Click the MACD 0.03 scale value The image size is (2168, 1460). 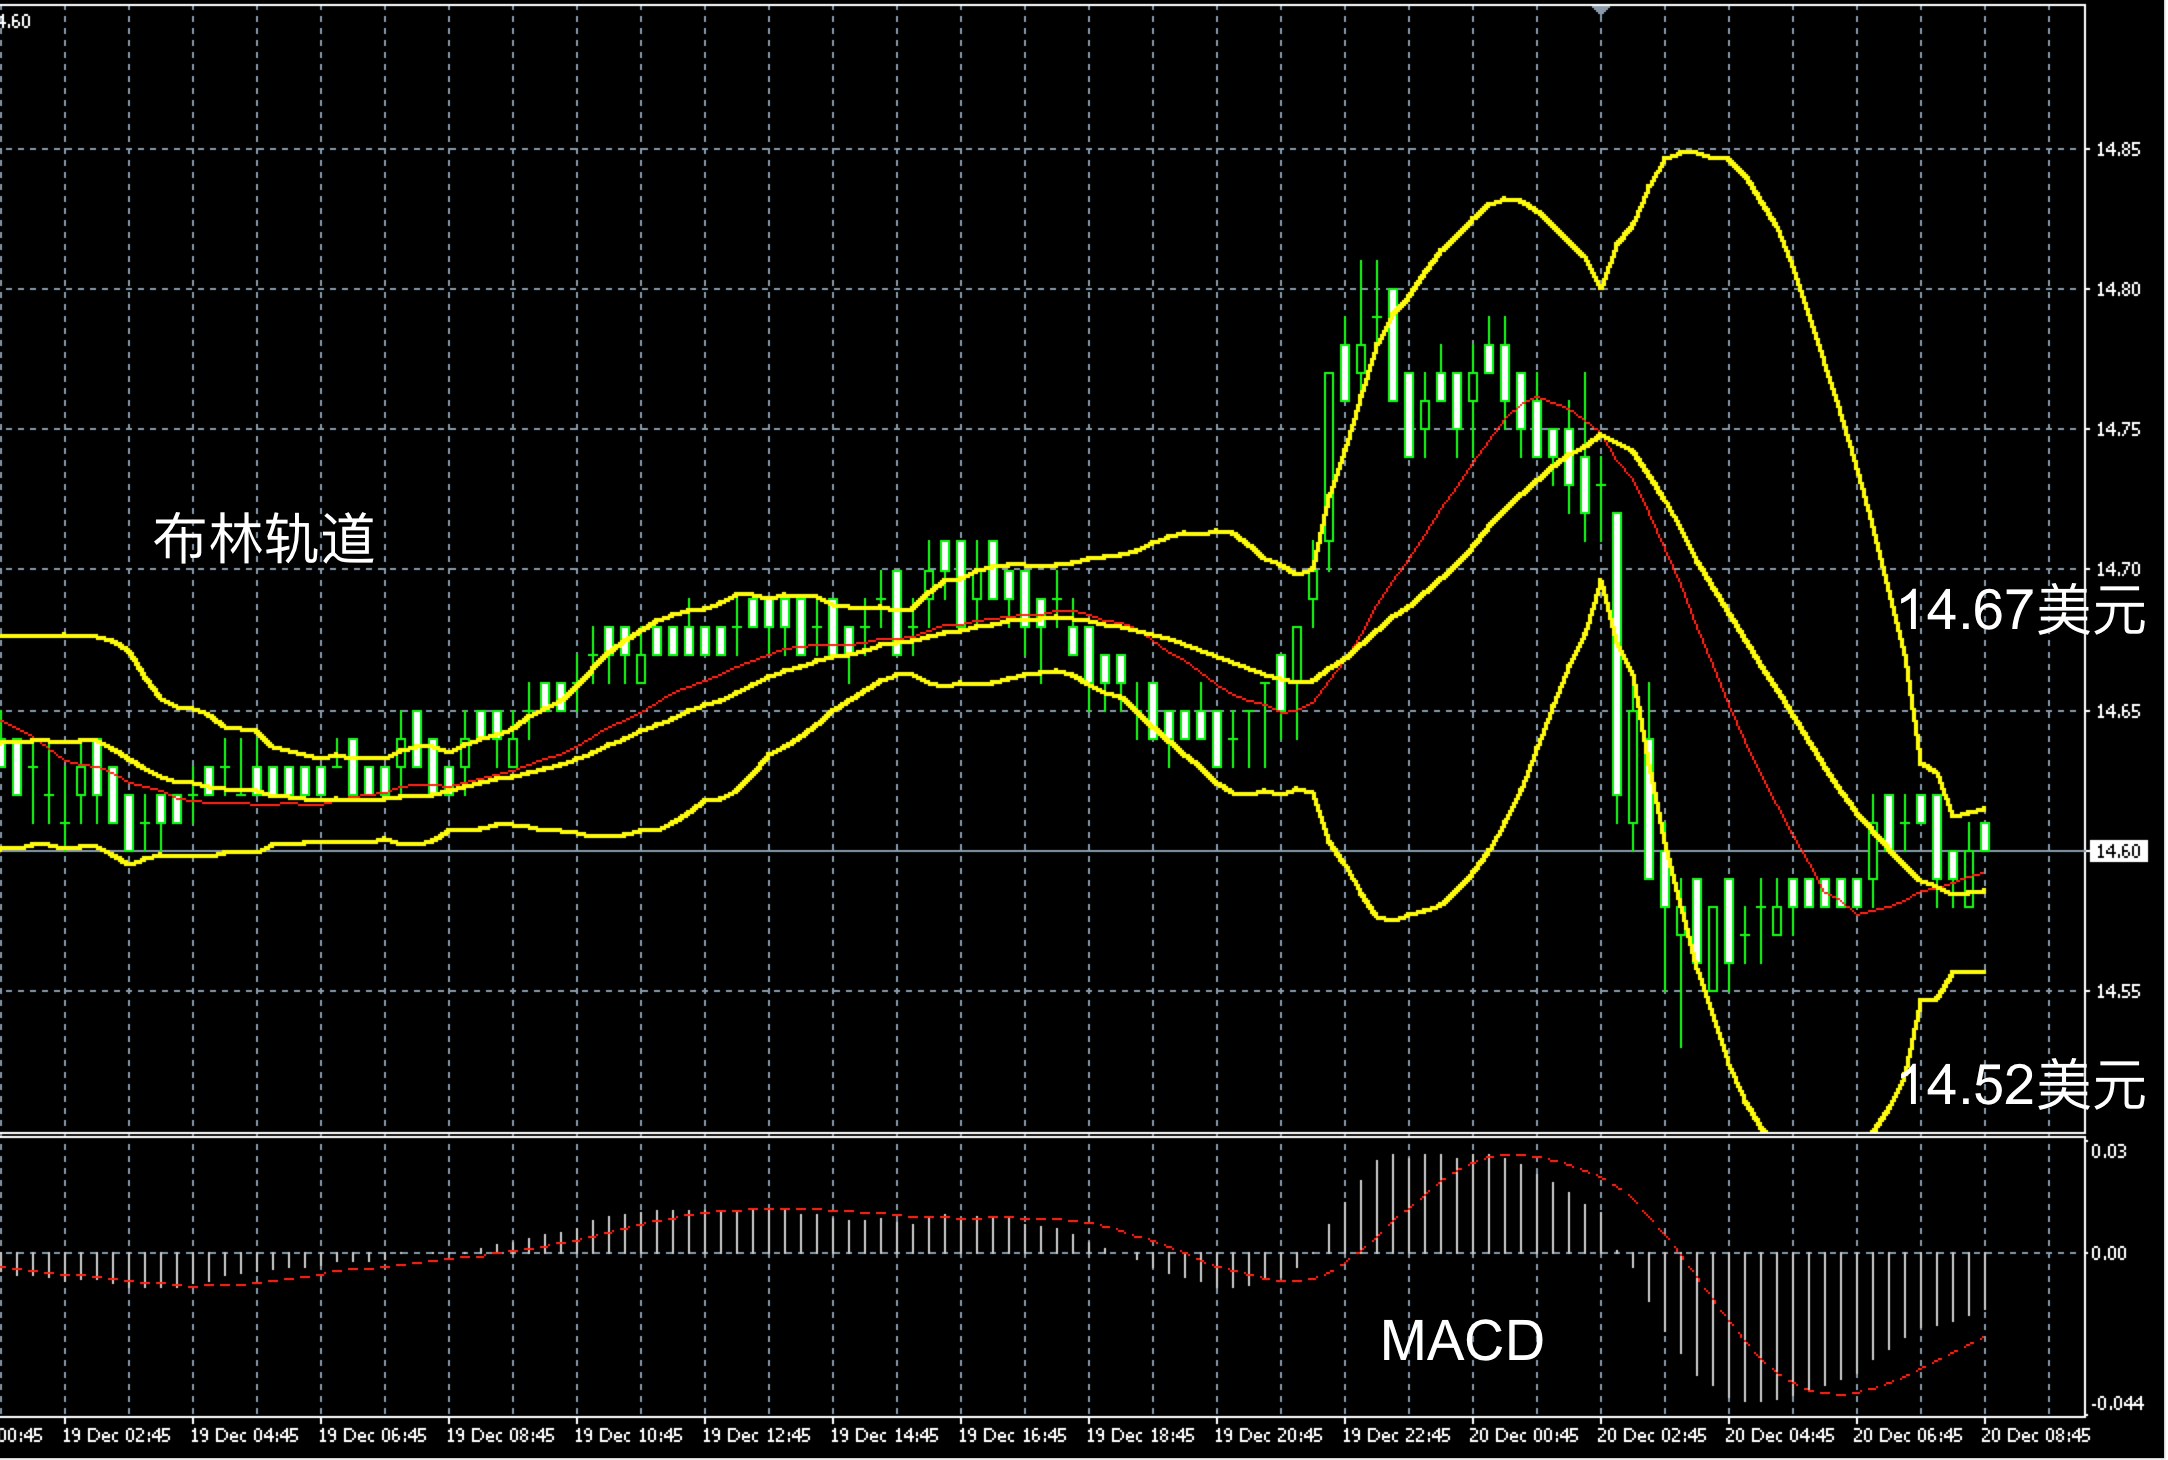tap(2108, 1151)
